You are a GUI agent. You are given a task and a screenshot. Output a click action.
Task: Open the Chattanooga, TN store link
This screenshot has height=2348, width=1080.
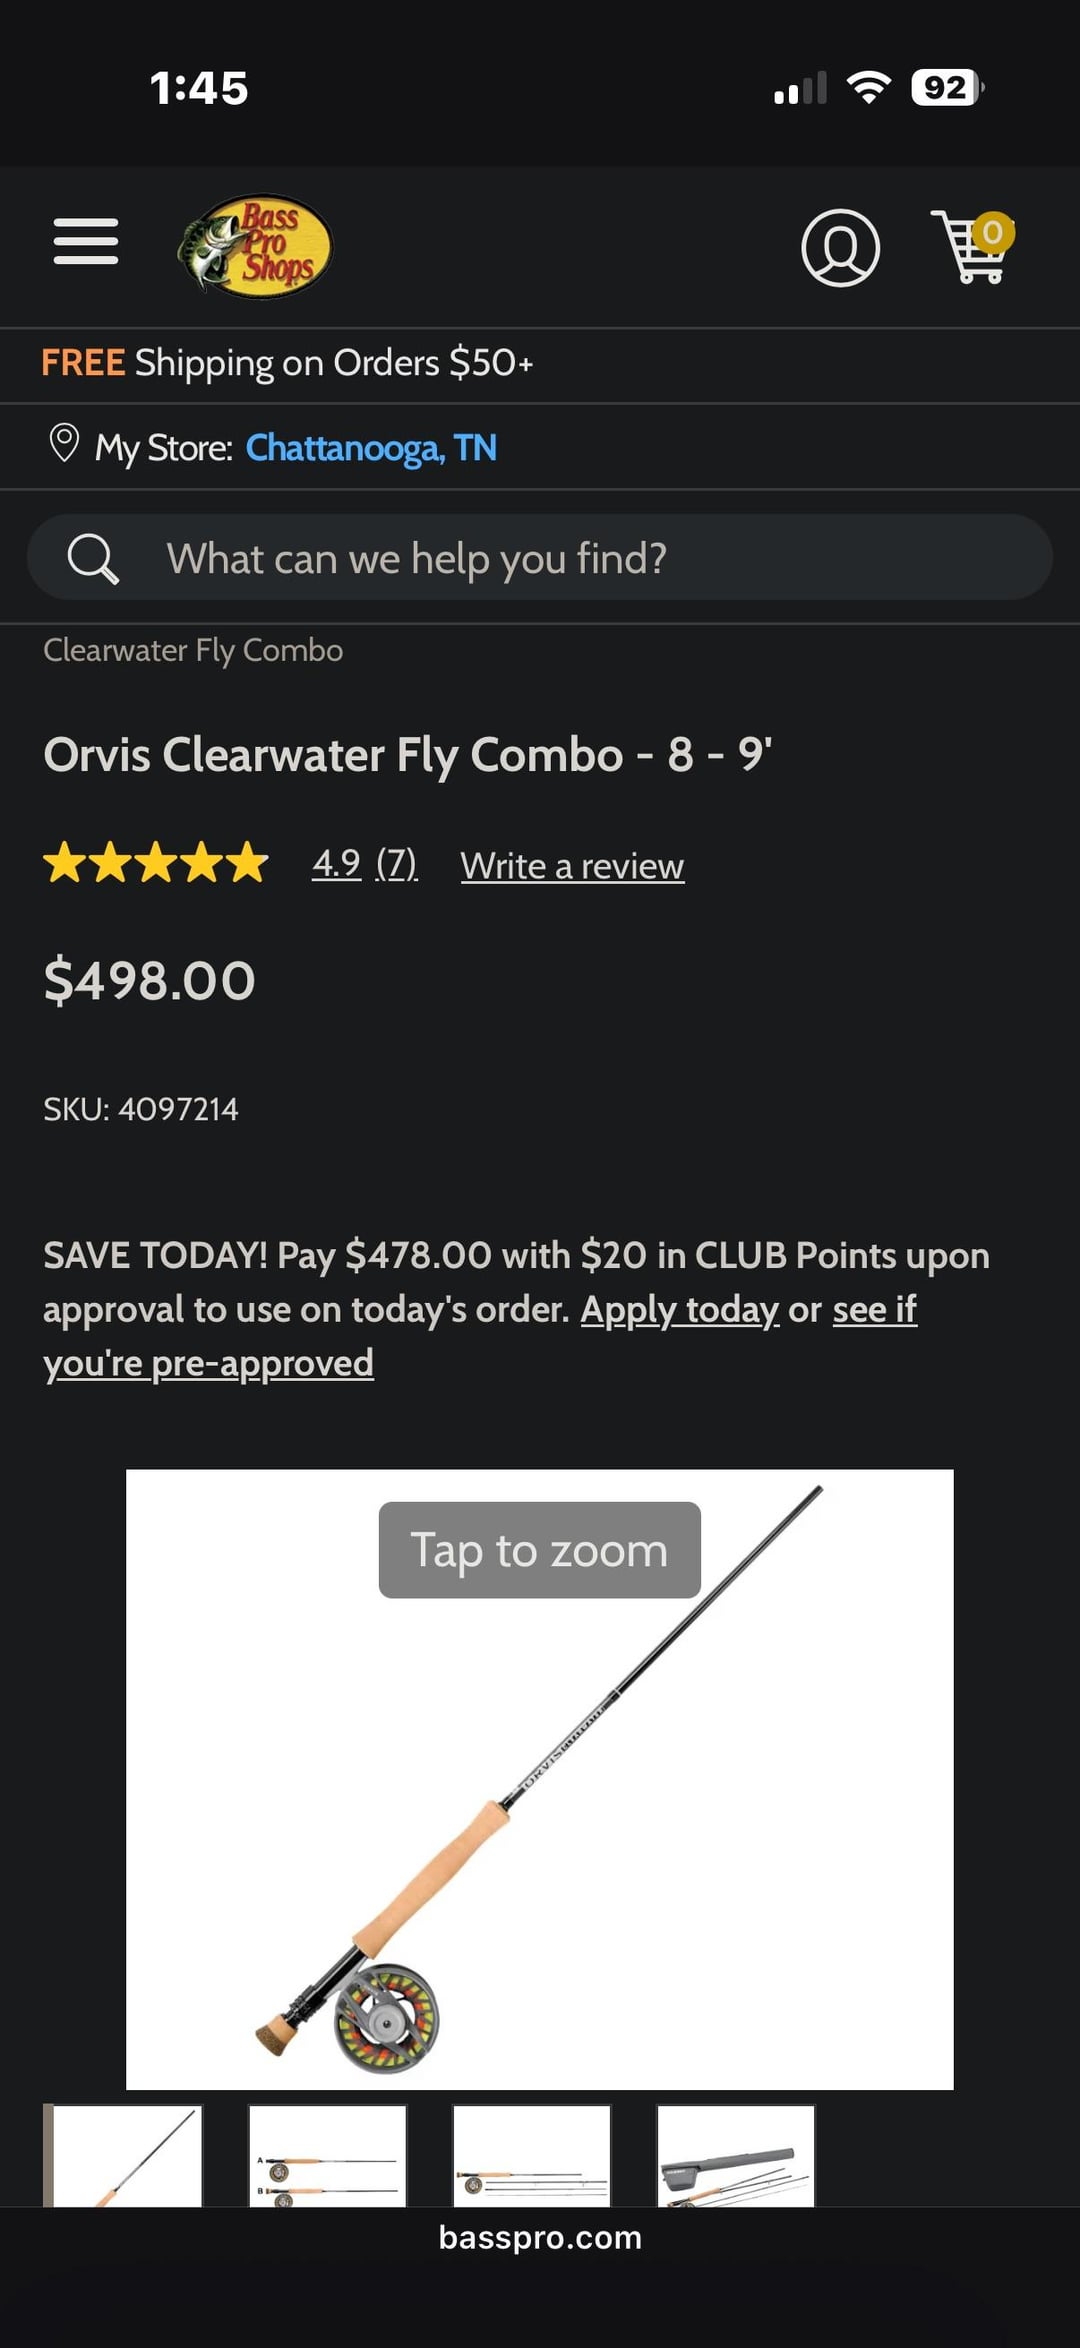(371, 448)
